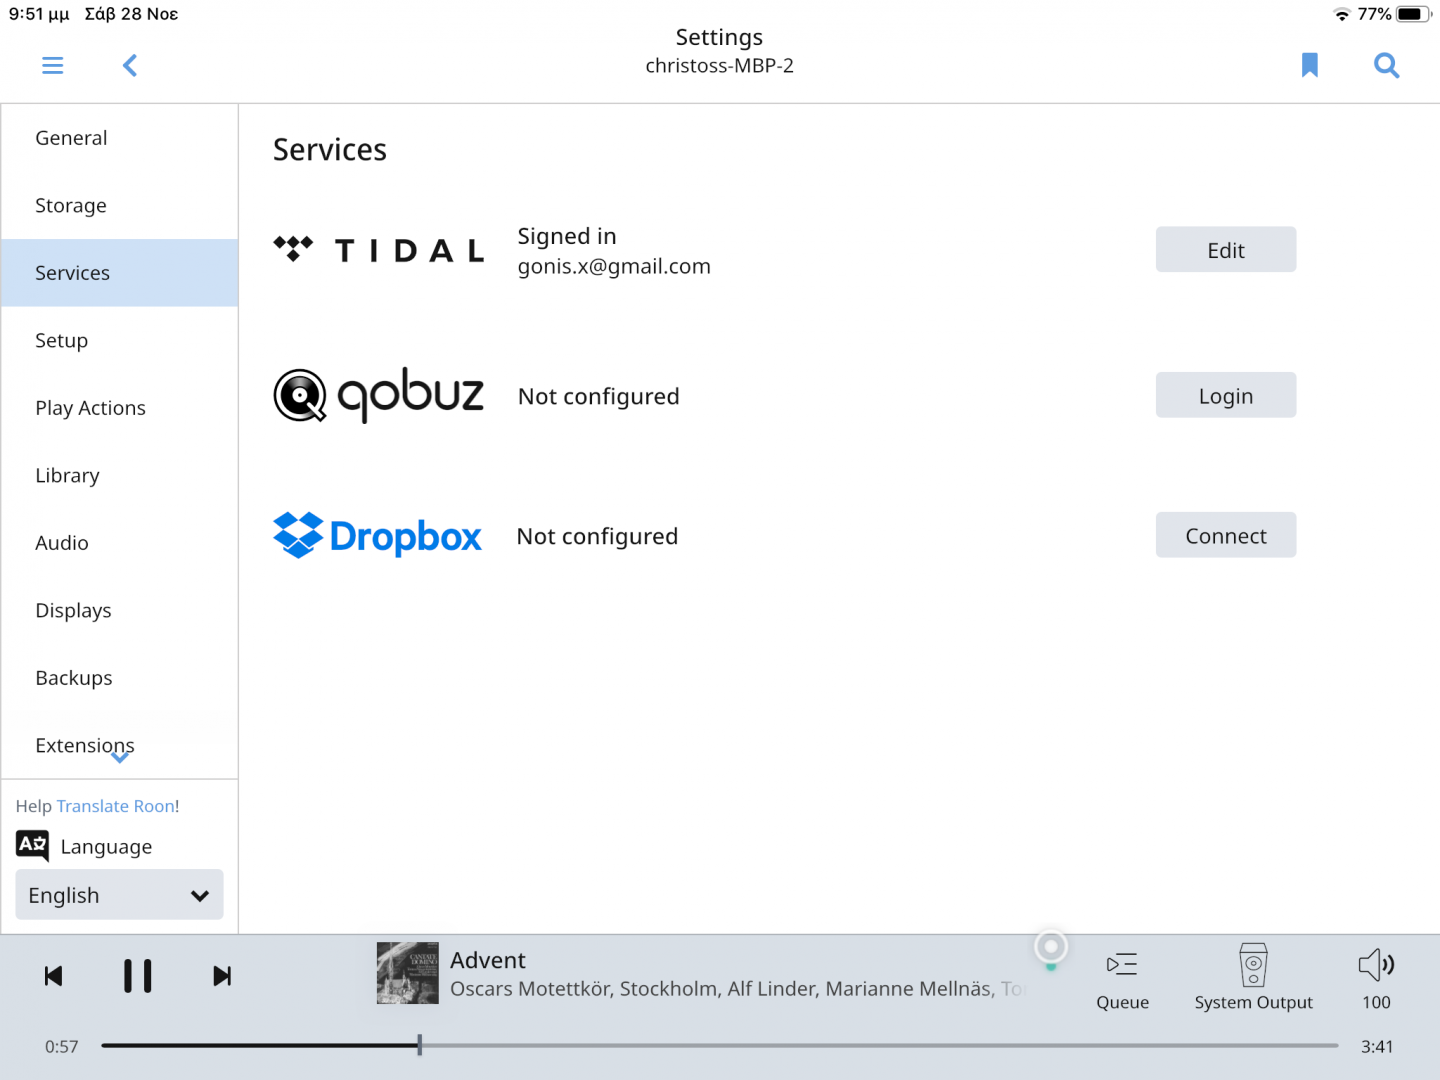Tap the Wi-Fi status icon
The height and width of the screenshot is (1080, 1440).
pos(1342,14)
